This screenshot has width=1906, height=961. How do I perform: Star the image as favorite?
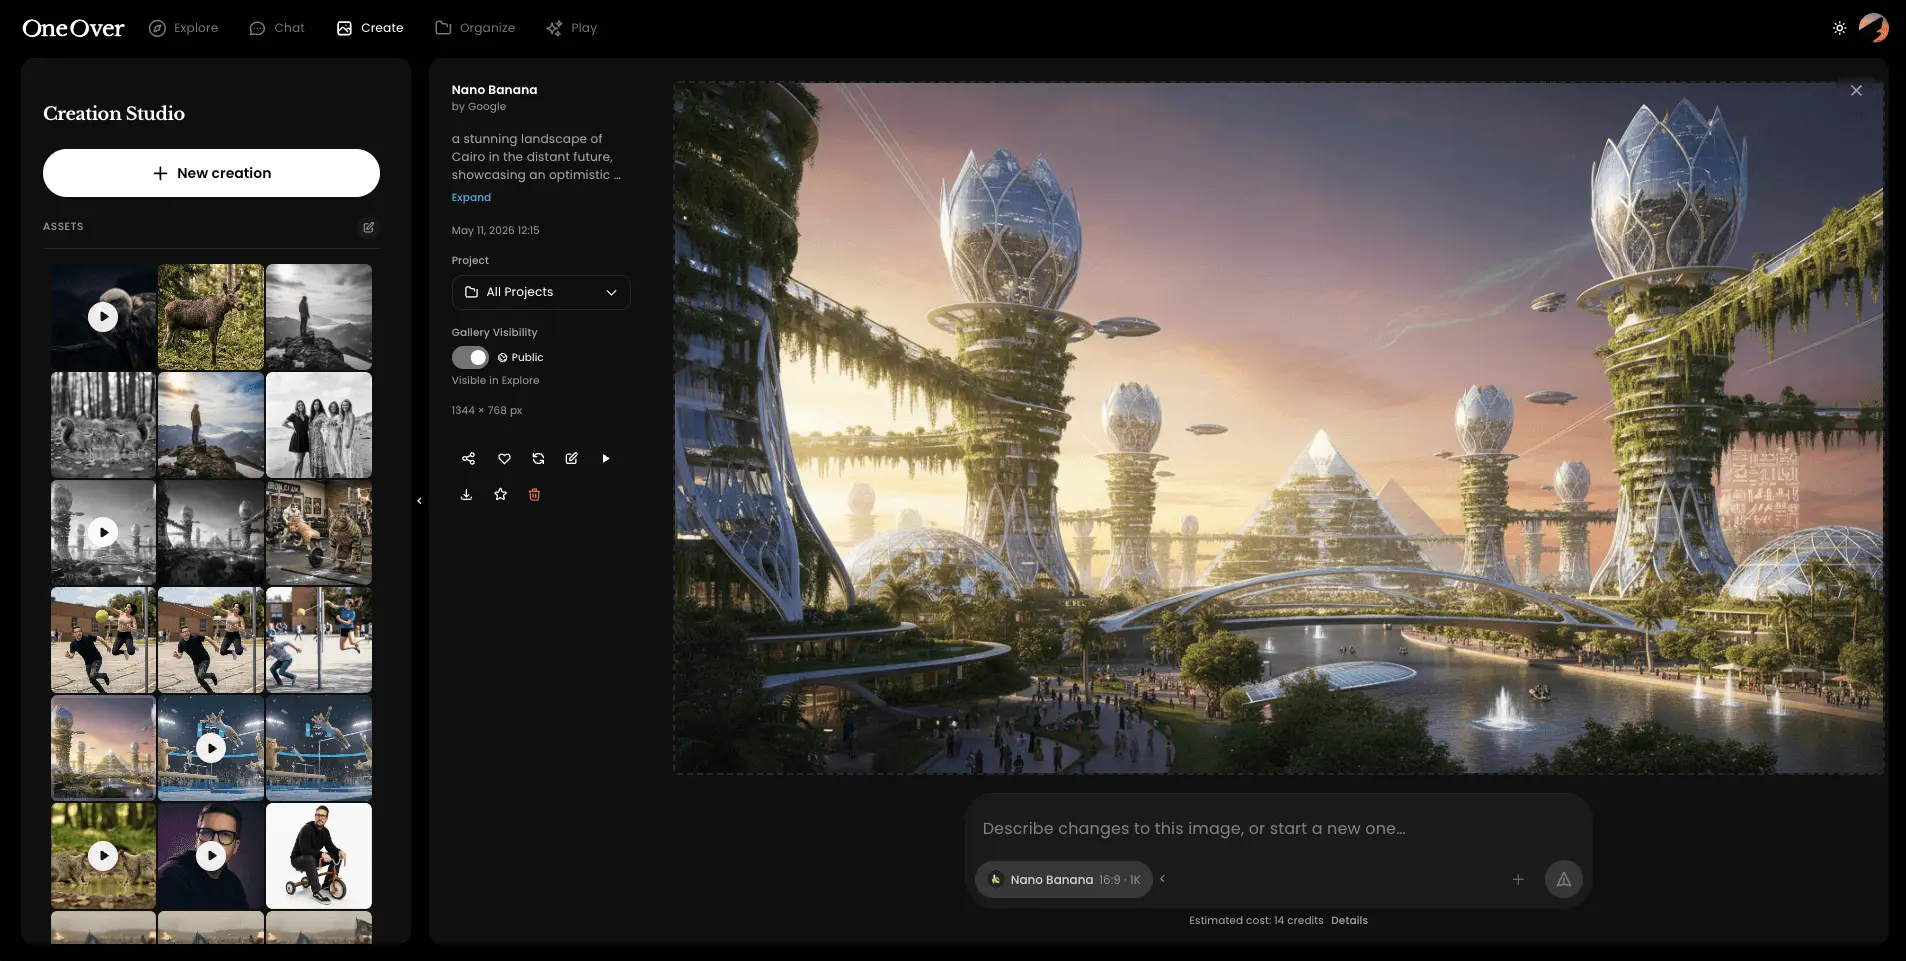(x=500, y=495)
